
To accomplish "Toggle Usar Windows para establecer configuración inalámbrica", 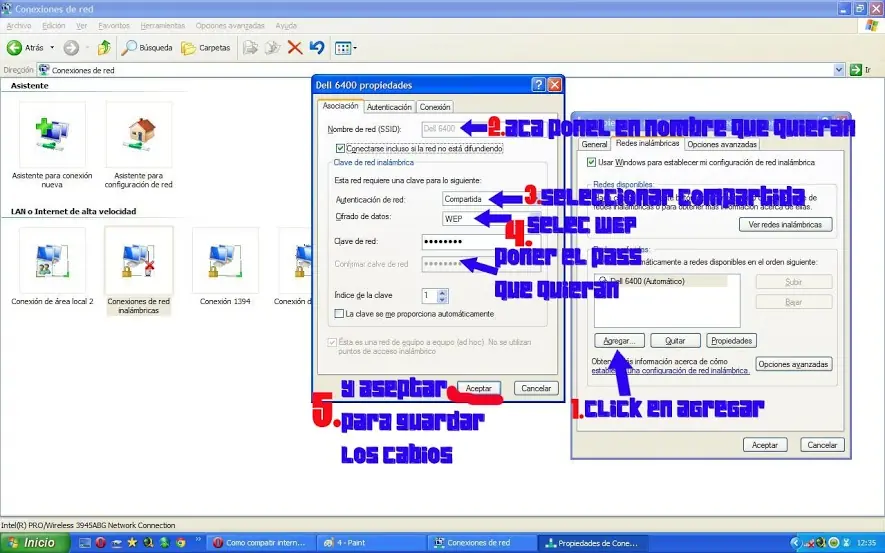I will (x=591, y=162).
